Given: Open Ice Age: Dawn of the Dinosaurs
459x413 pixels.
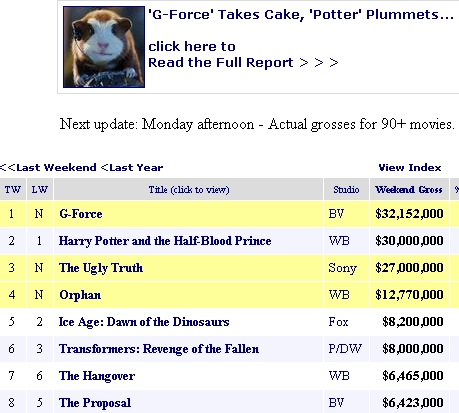Looking at the screenshot, I should pyautogui.click(x=144, y=322).
